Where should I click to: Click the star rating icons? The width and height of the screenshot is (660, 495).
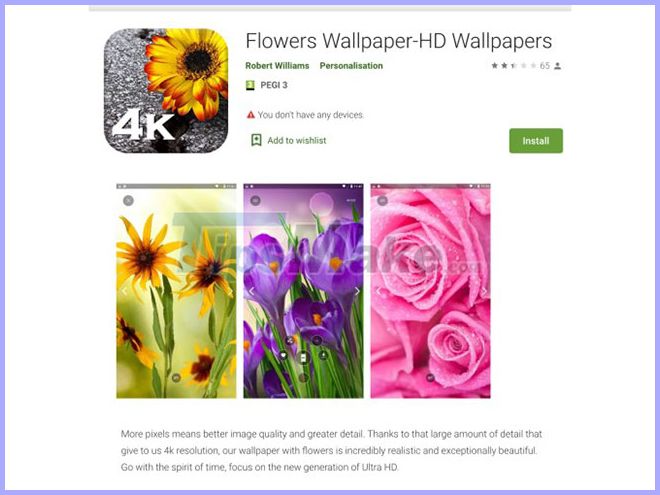pyautogui.click(x=514, y=66)
